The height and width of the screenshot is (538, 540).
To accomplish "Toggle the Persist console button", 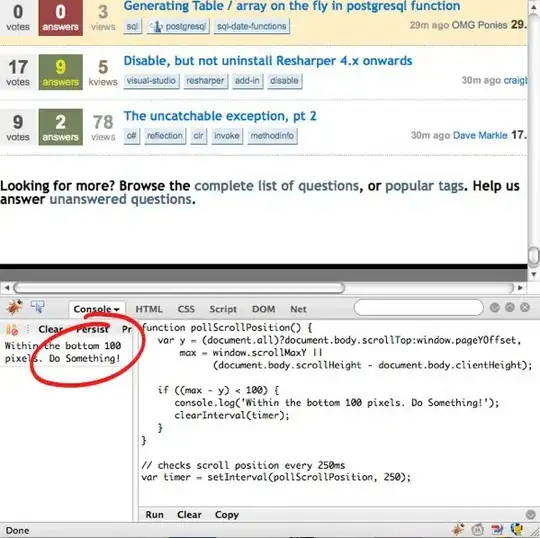I will pyautogui.click(x=92, y=329).
